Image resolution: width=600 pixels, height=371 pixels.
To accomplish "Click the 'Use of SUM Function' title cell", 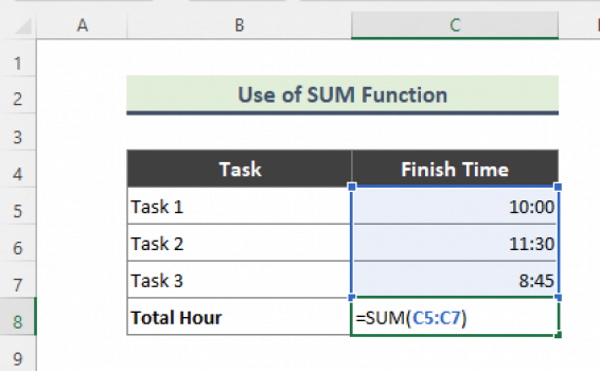I will [342, 94].
